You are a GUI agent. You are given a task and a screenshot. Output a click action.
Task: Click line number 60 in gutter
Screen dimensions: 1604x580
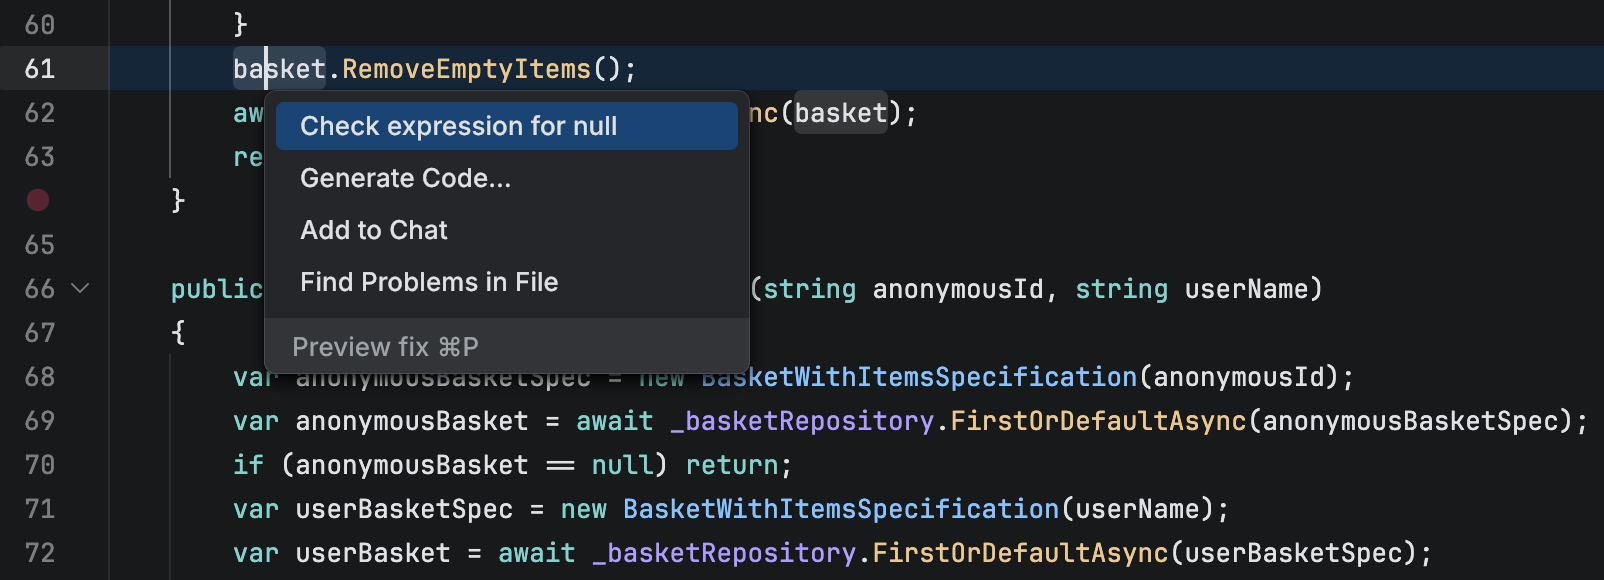click(x=40, y=25)
